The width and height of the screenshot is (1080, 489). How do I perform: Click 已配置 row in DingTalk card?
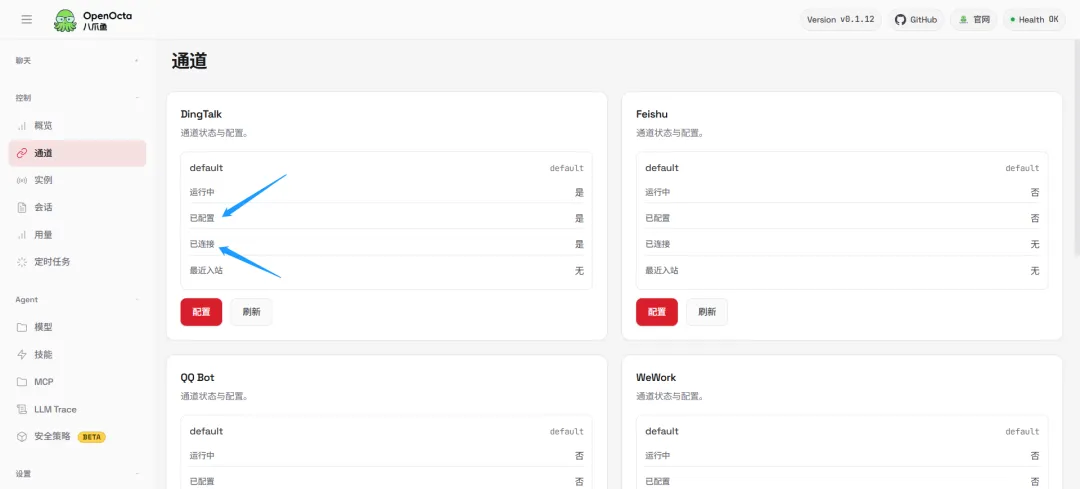[386, 218]
